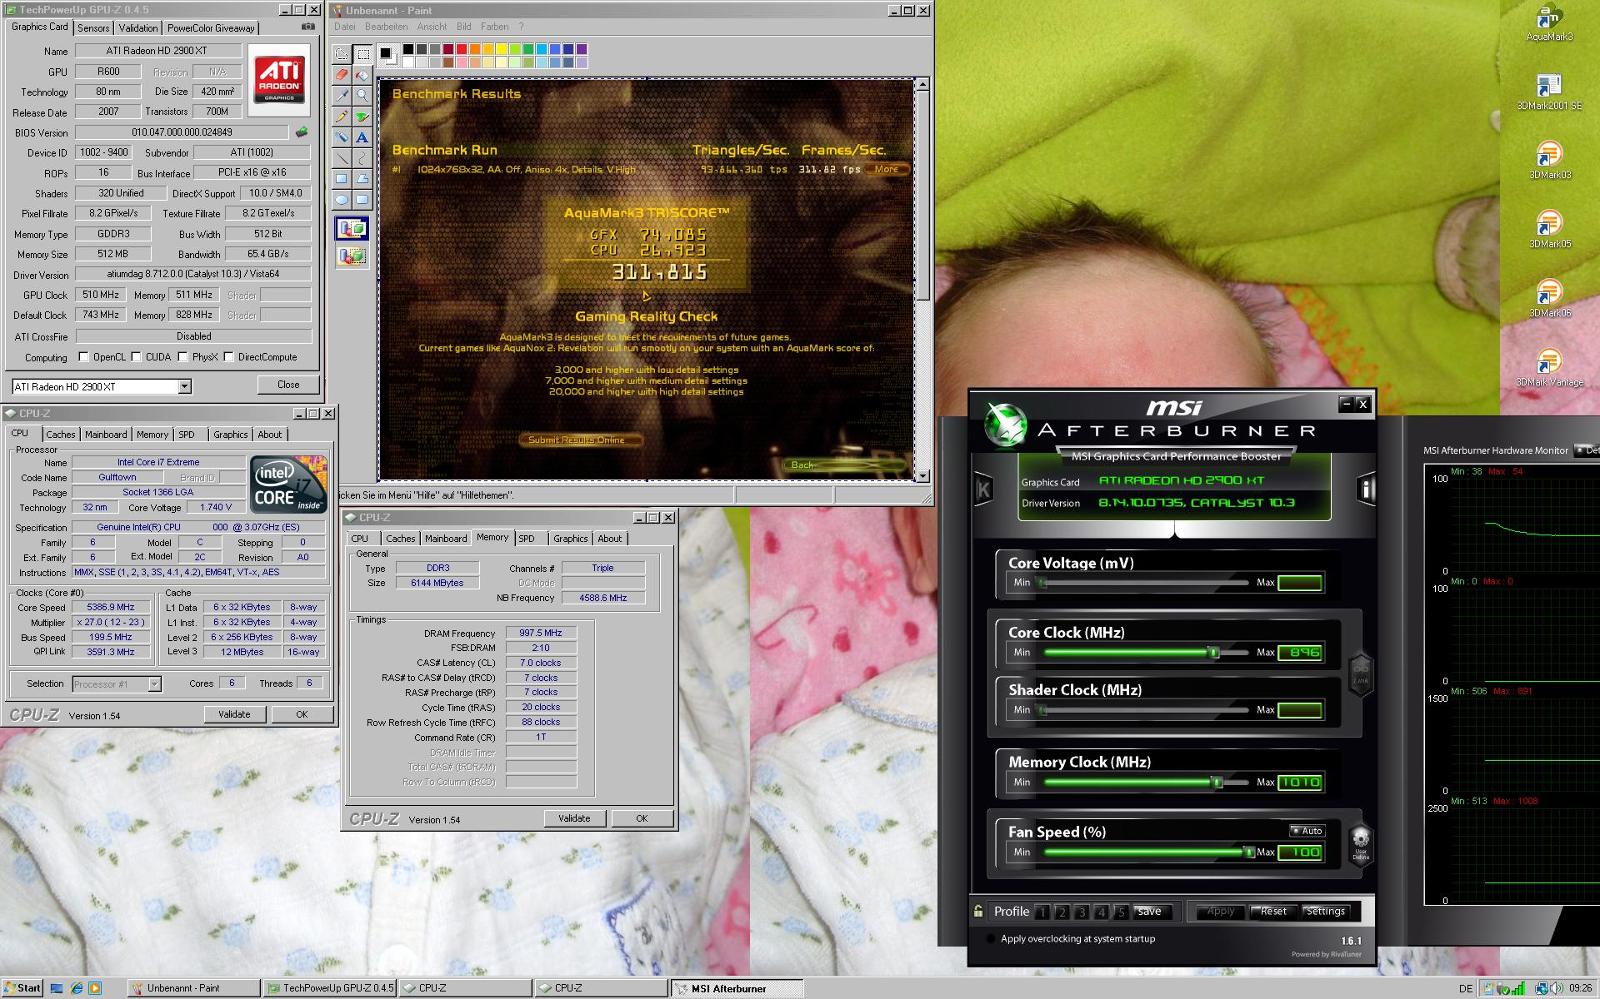
Task: Click the Memory Clock value field 1010
Action: (1300, 782)
